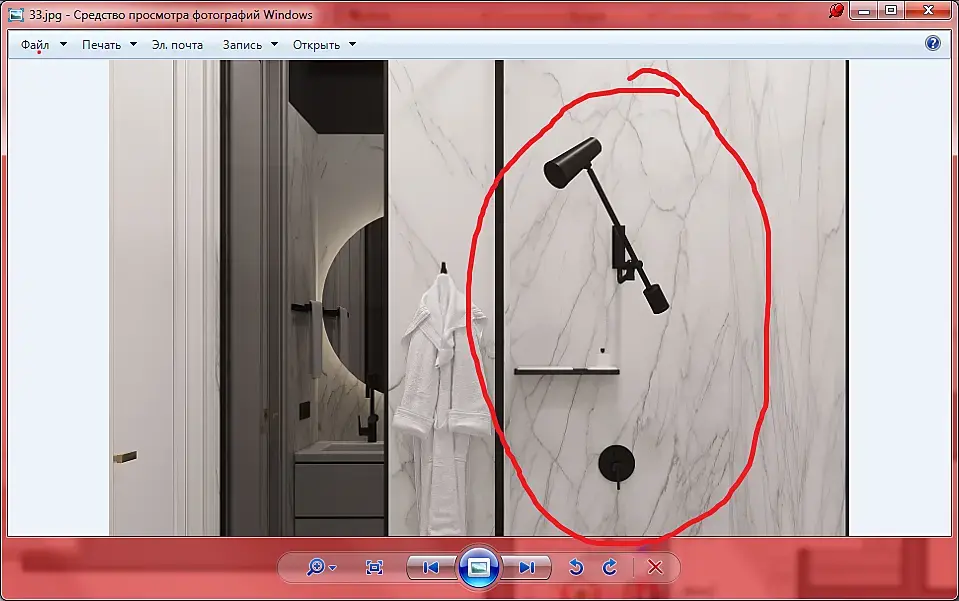
Task: Go to the next photo
Action: pos(527,567)
